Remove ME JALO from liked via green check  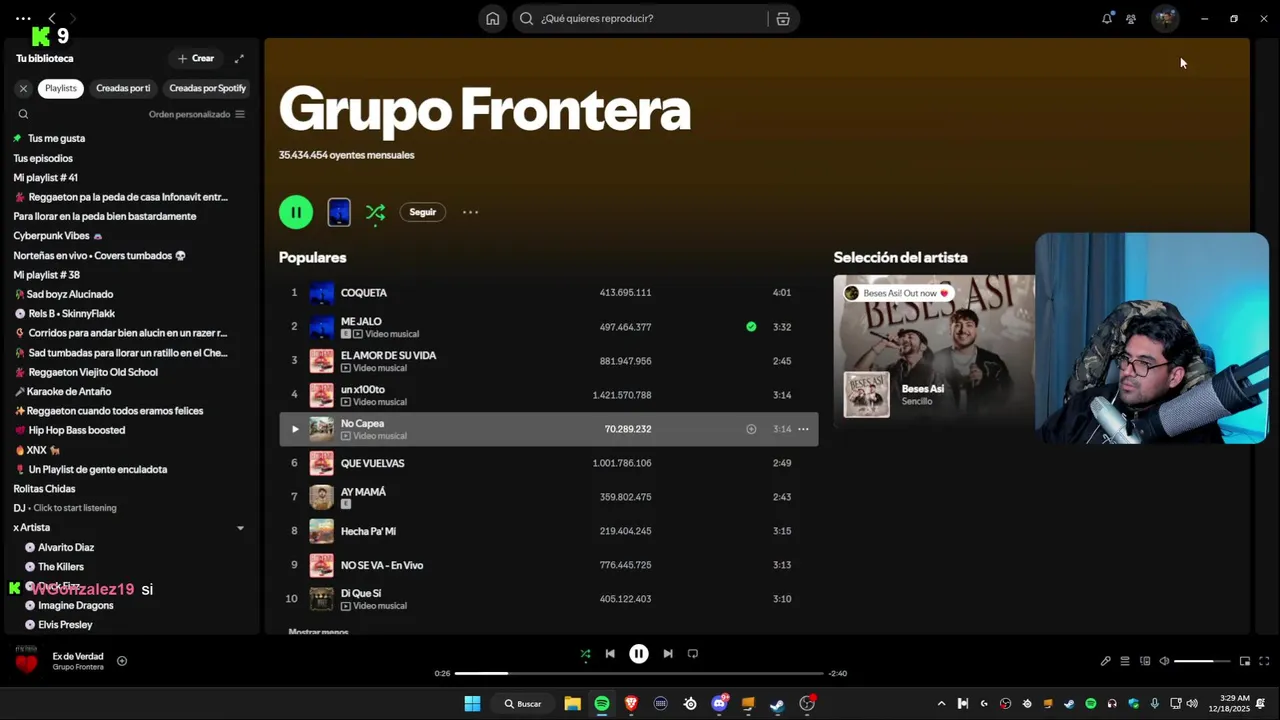point(751,326)
